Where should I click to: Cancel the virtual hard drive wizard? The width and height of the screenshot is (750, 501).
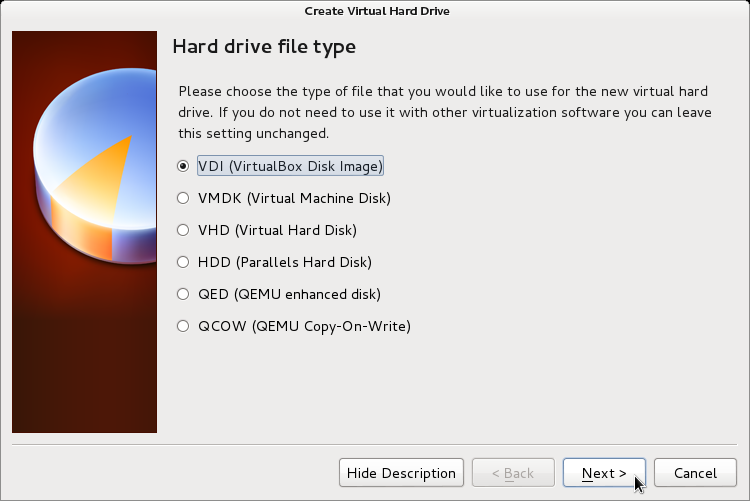(x=695, y=473)
